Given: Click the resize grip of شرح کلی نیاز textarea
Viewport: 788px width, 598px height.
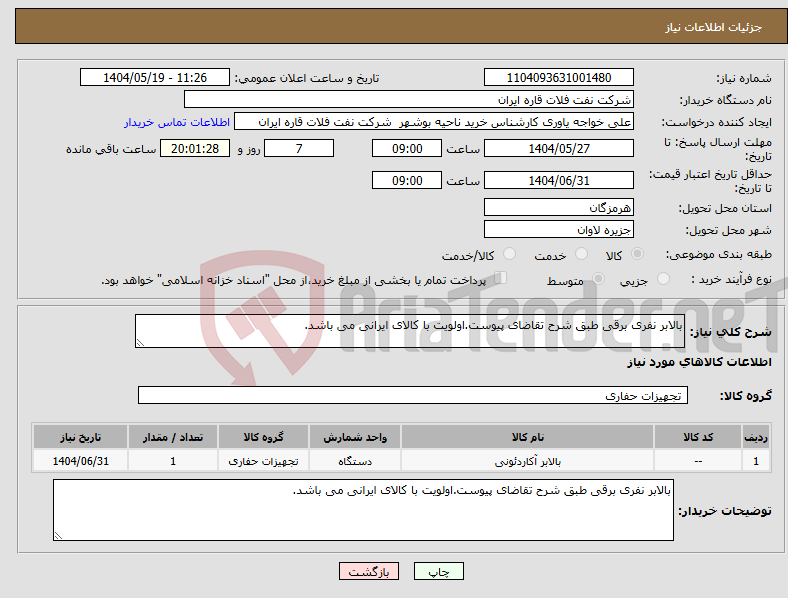Looking at the screenshot, I should pyautogui.click(x=140, y=343).
